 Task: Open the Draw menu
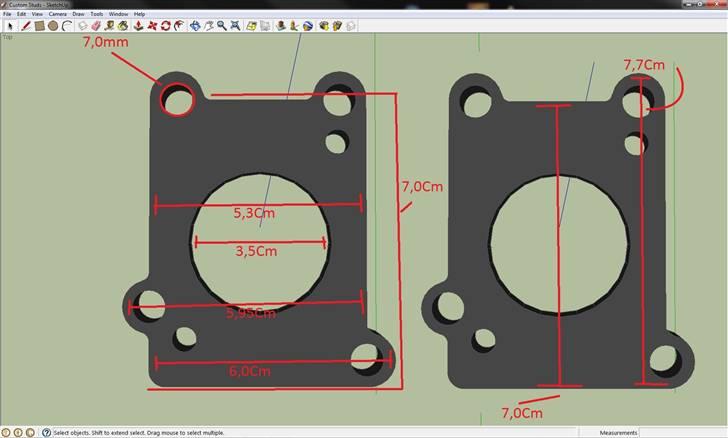(78, 15)
